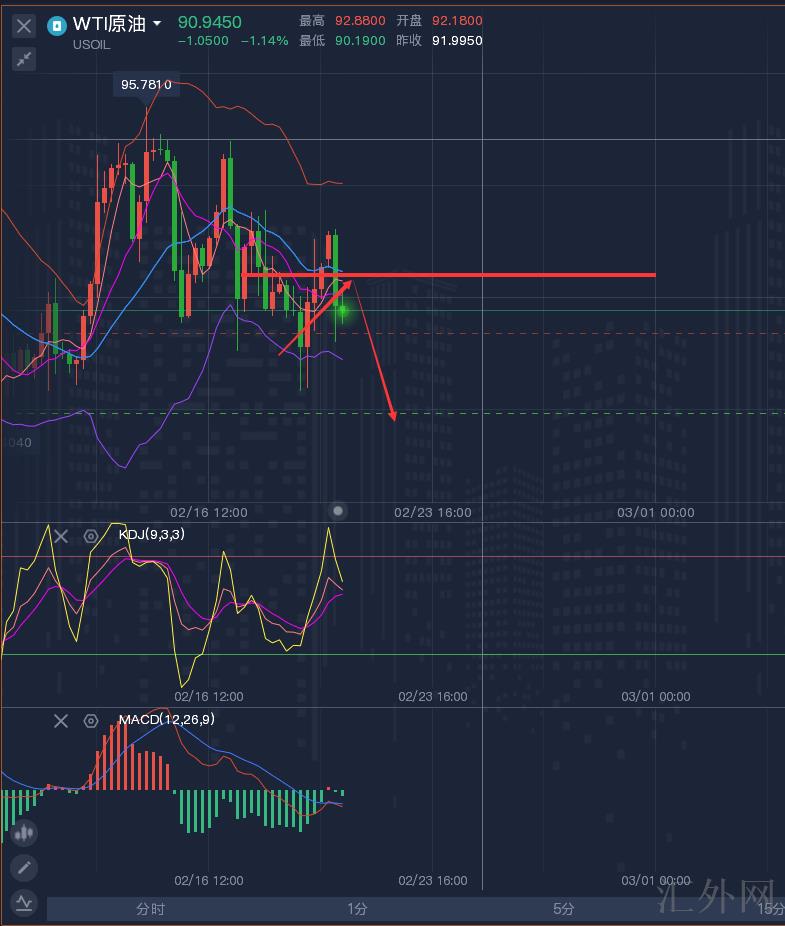Select the red horizontal resistance line
The width and height of the screenshot is (785, 926).
tap(500, 274)
